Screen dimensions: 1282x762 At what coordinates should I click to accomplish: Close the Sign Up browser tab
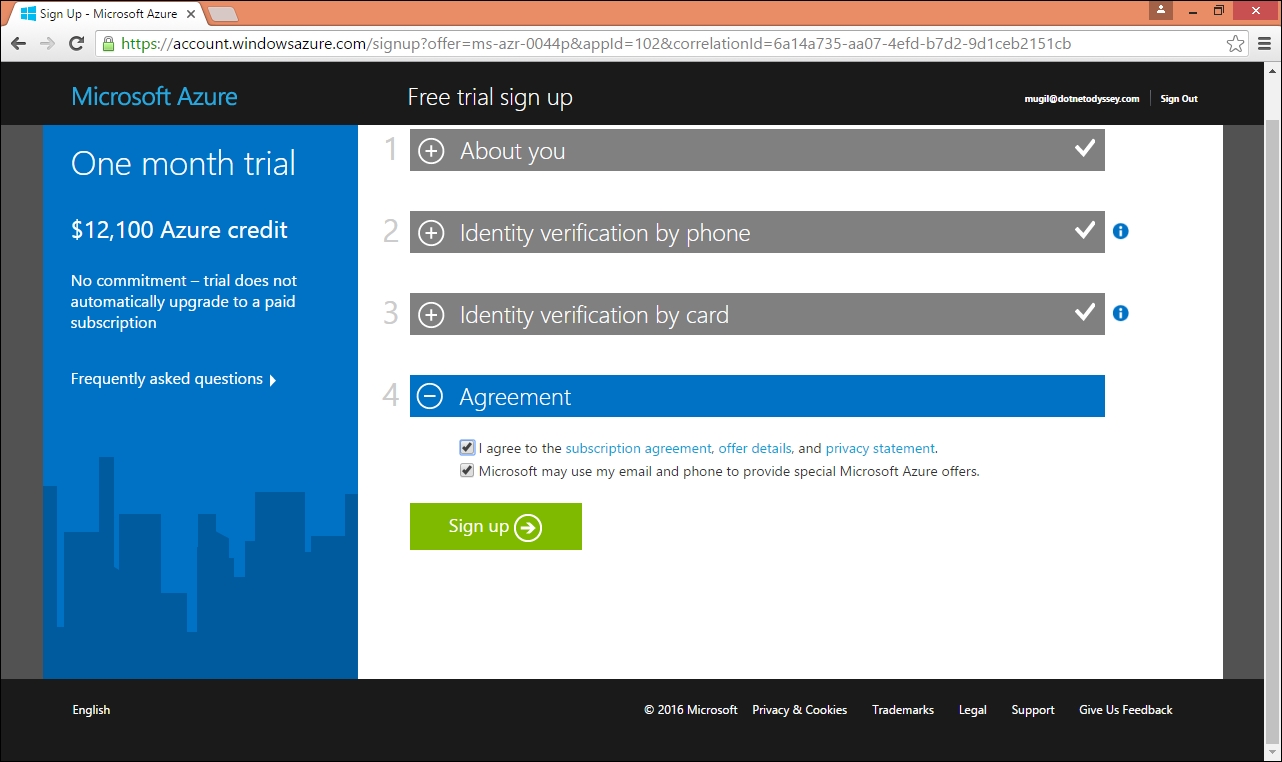coord(192,14)
